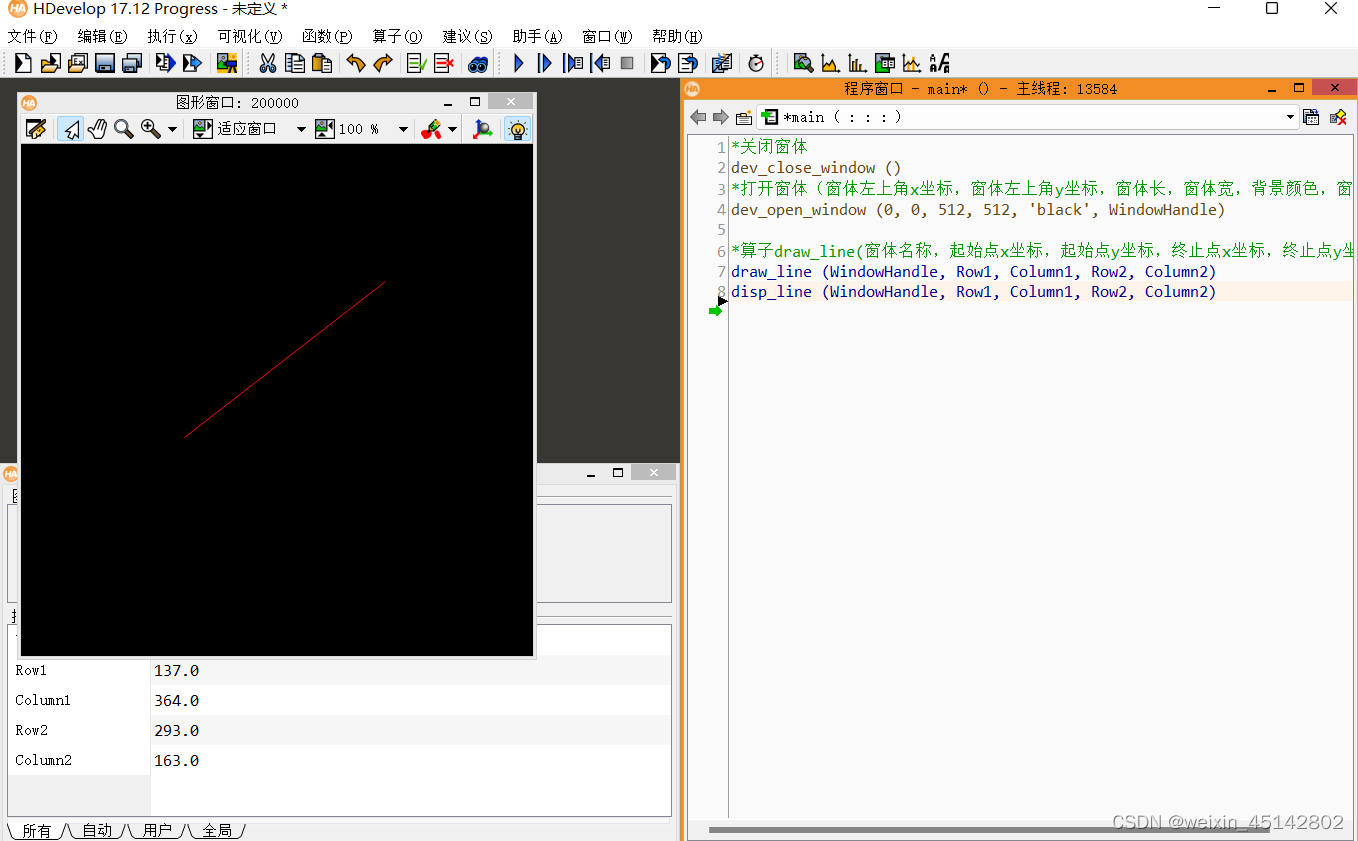Select the hand pan tool in graphics window
The height and width of the screenshot is (841, 1358).
click(x=97, y=129)
